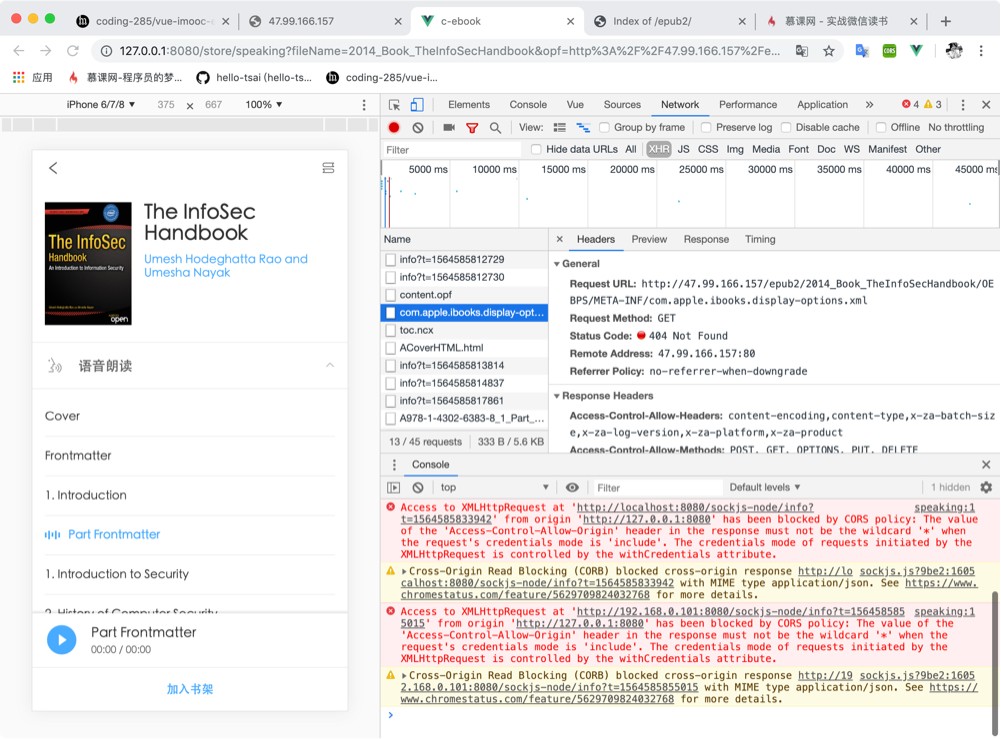Bookmark this page with the star icon
1001x739 pixels.
(x=829, y=51)
